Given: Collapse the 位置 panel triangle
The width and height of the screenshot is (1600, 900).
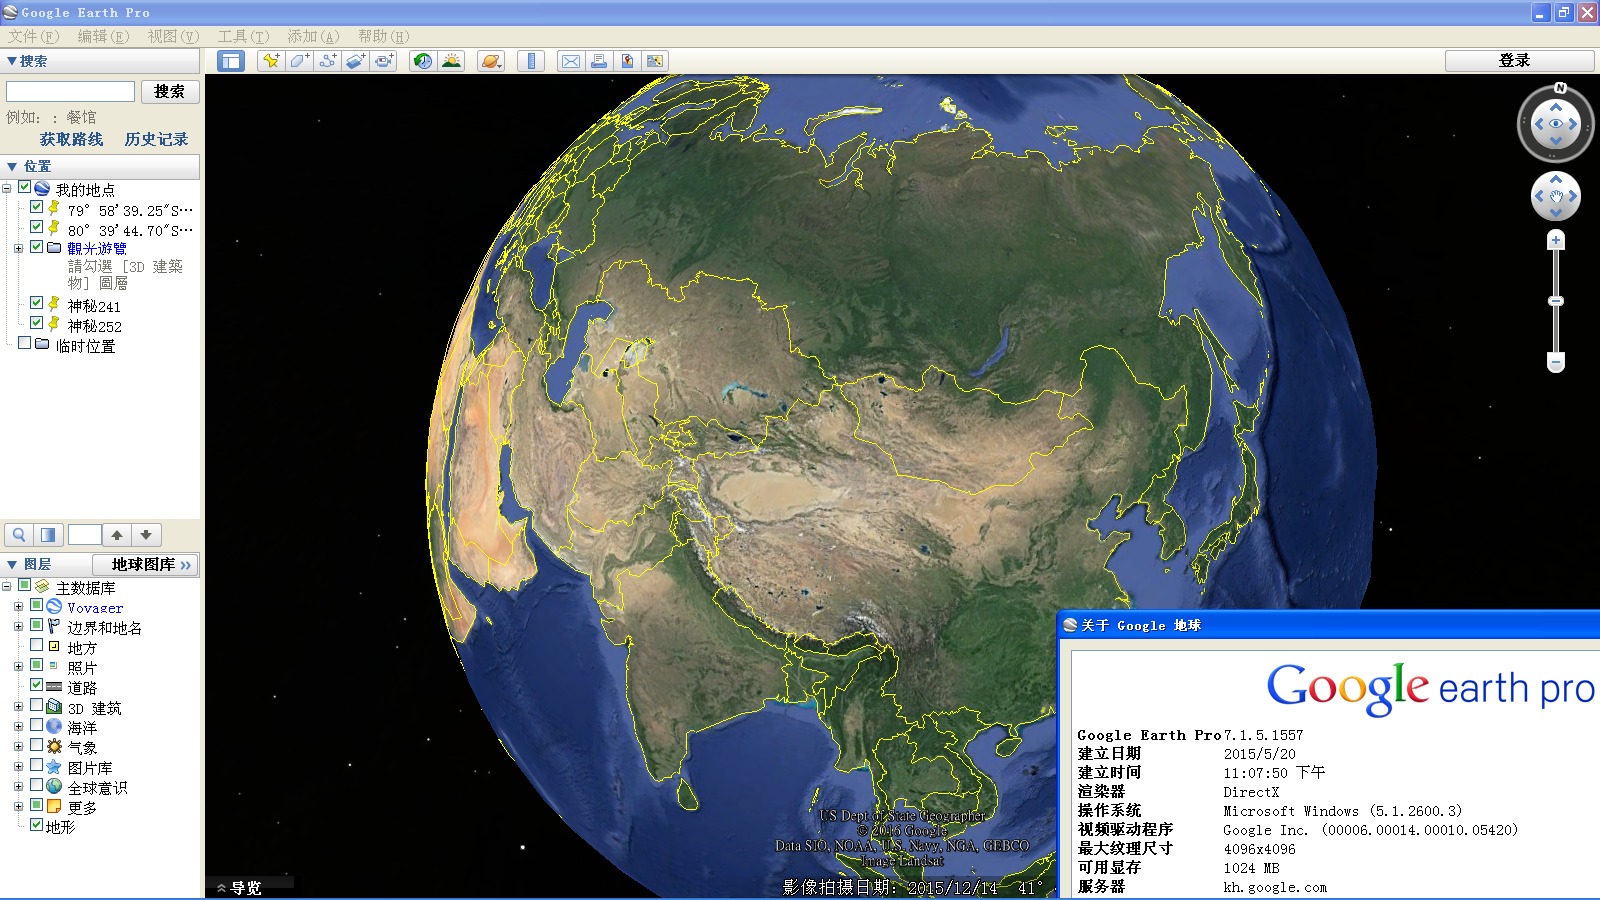Looking at the screenshot, I should 12,166.
